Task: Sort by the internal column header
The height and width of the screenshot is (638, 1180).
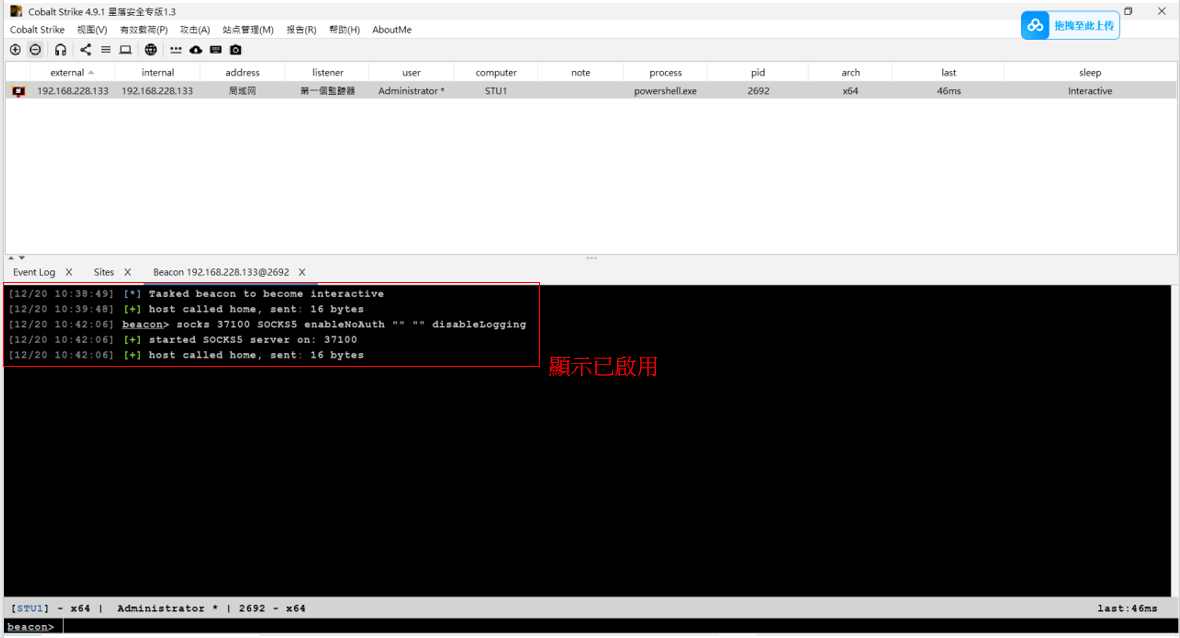Action: tap(157, 72)
